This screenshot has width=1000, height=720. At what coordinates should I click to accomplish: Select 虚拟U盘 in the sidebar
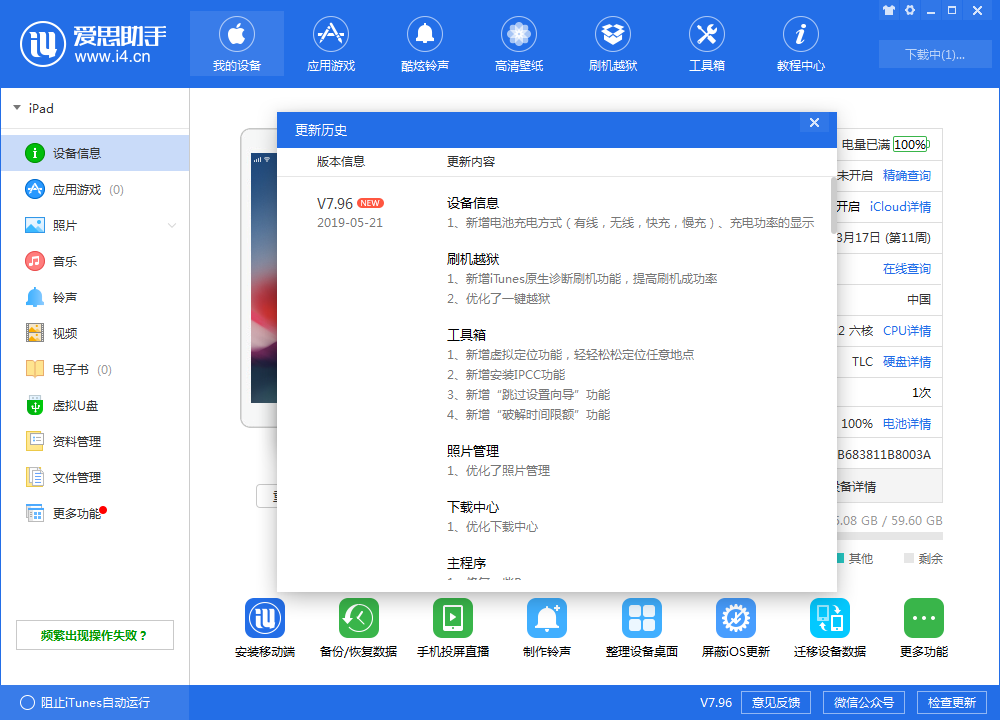[x=95, y=406]
